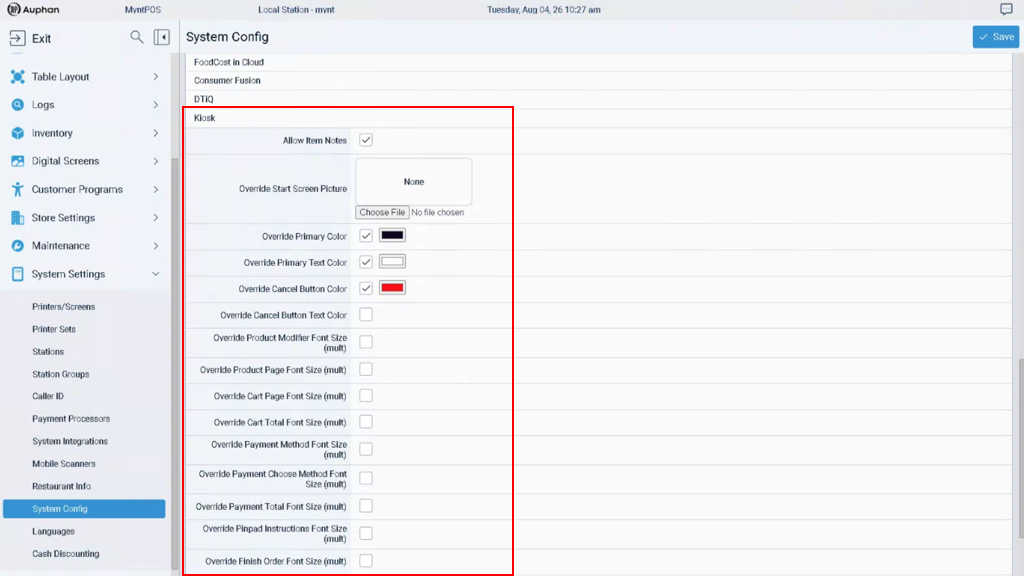Viewport: 1024px width, 576px height.
Task: Click the Table Layout icon
Action: [x=18, y=76]
